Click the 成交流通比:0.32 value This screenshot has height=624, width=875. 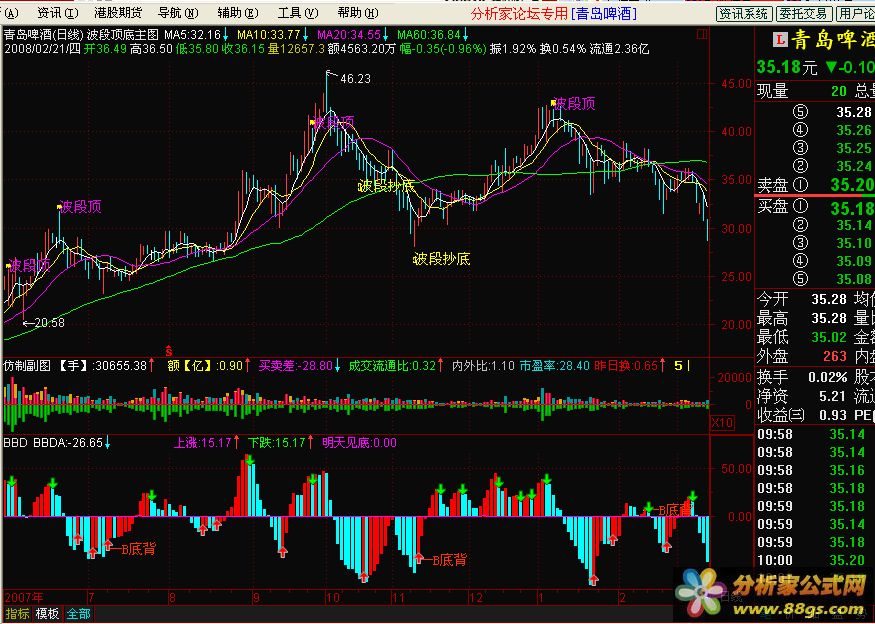click(392, 366)
